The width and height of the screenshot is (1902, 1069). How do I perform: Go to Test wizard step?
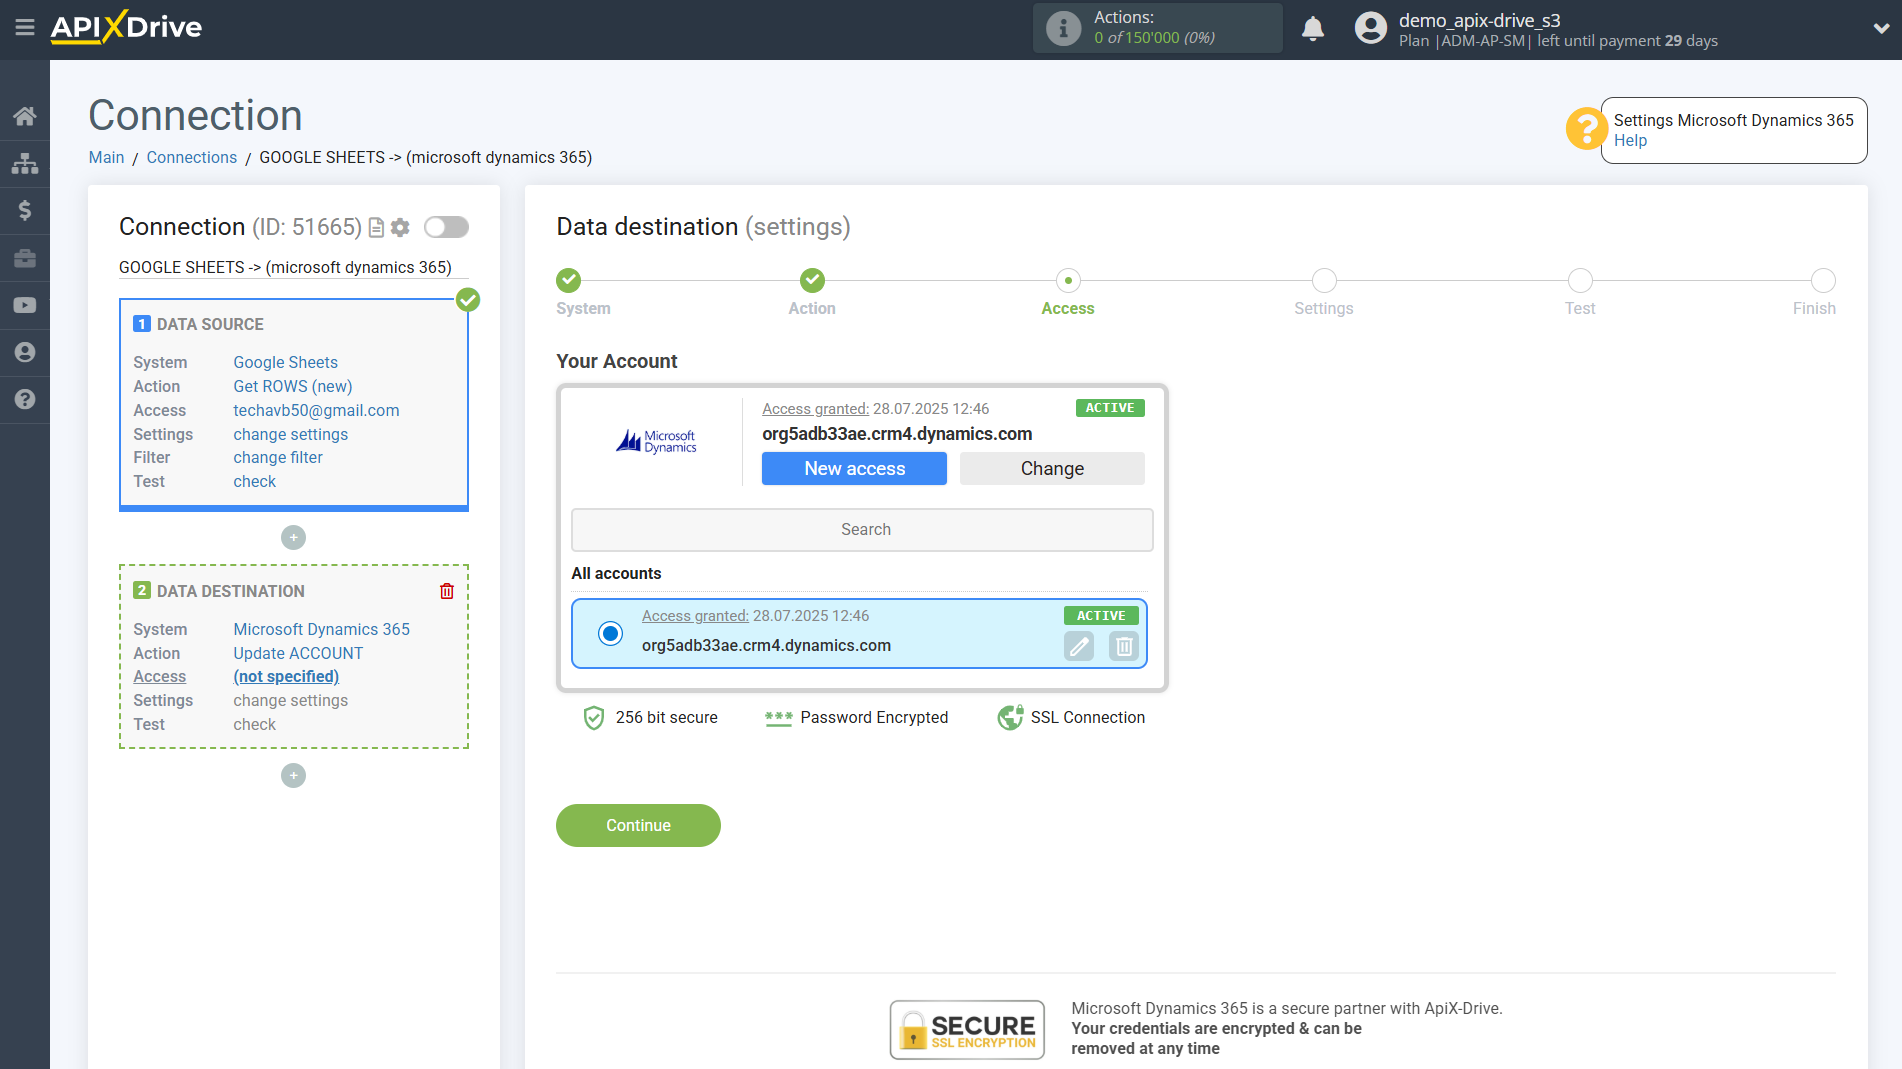(1580, 280)
